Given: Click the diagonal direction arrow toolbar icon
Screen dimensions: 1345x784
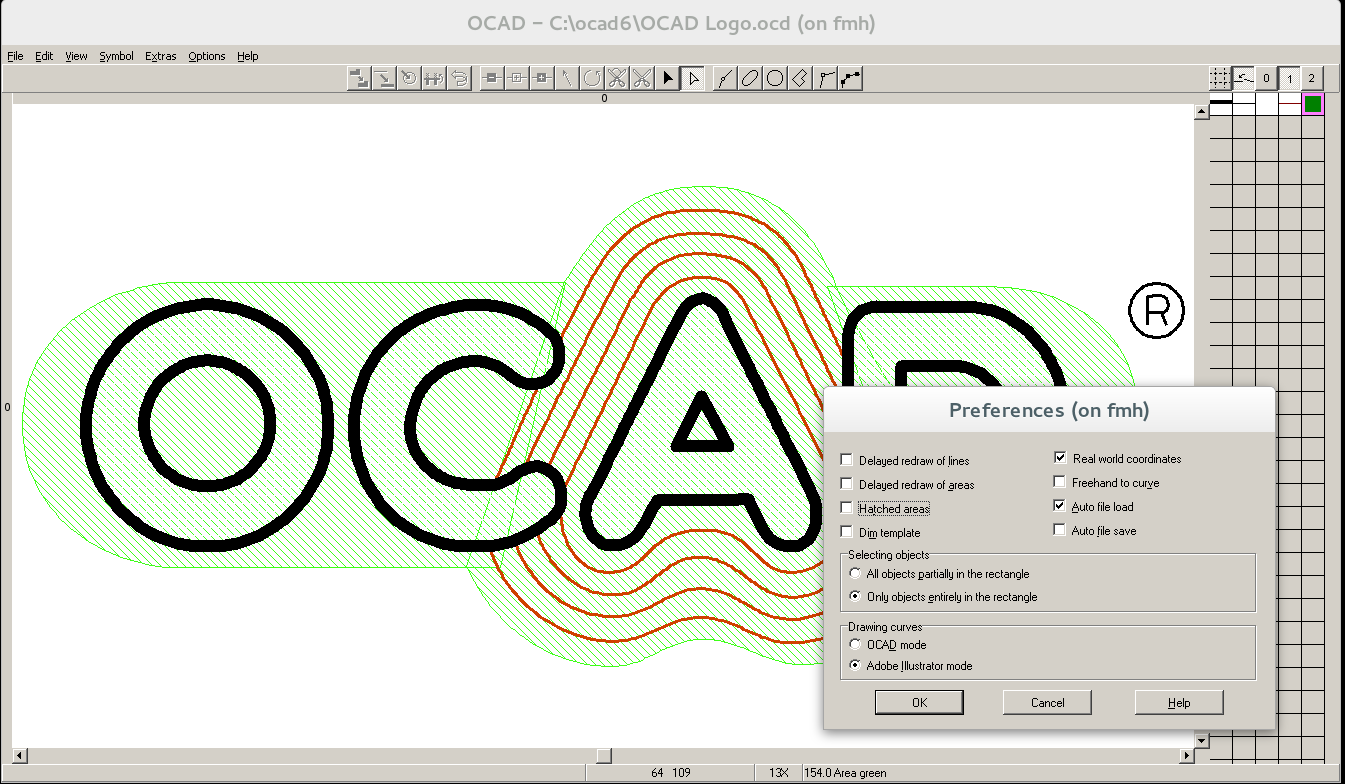Looking at the screenshot, I should [x=567, y=78].
